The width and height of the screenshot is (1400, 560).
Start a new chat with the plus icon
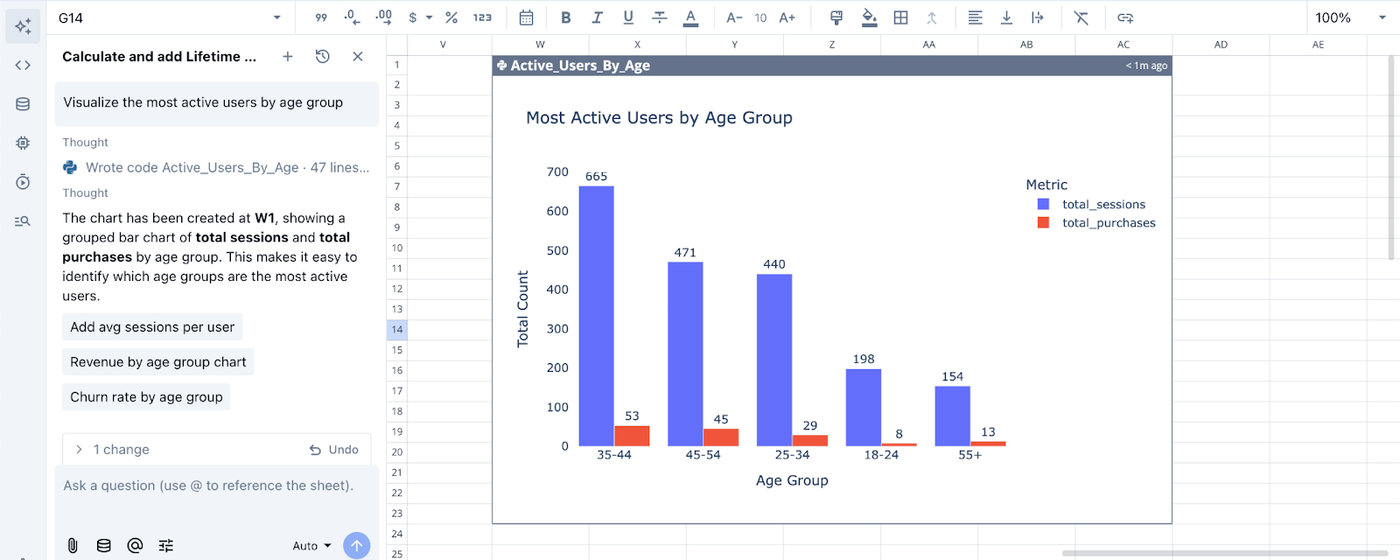coord(288,57)
